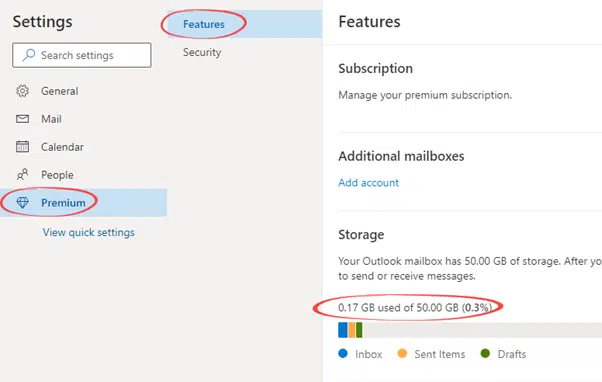Focus the Search settings input field
Viewport: 602px width, 382px height.
pos(82,55)
